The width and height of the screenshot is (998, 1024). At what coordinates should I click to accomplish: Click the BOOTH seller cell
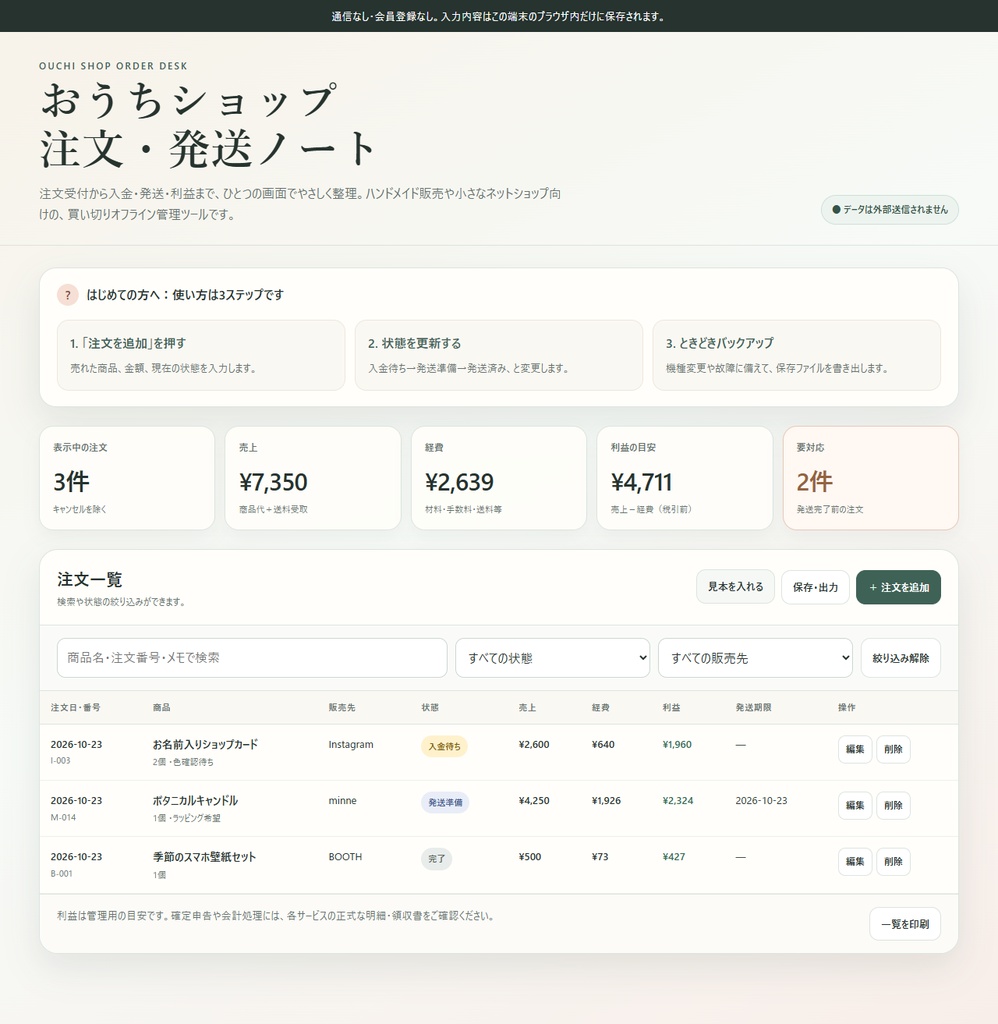345,857
